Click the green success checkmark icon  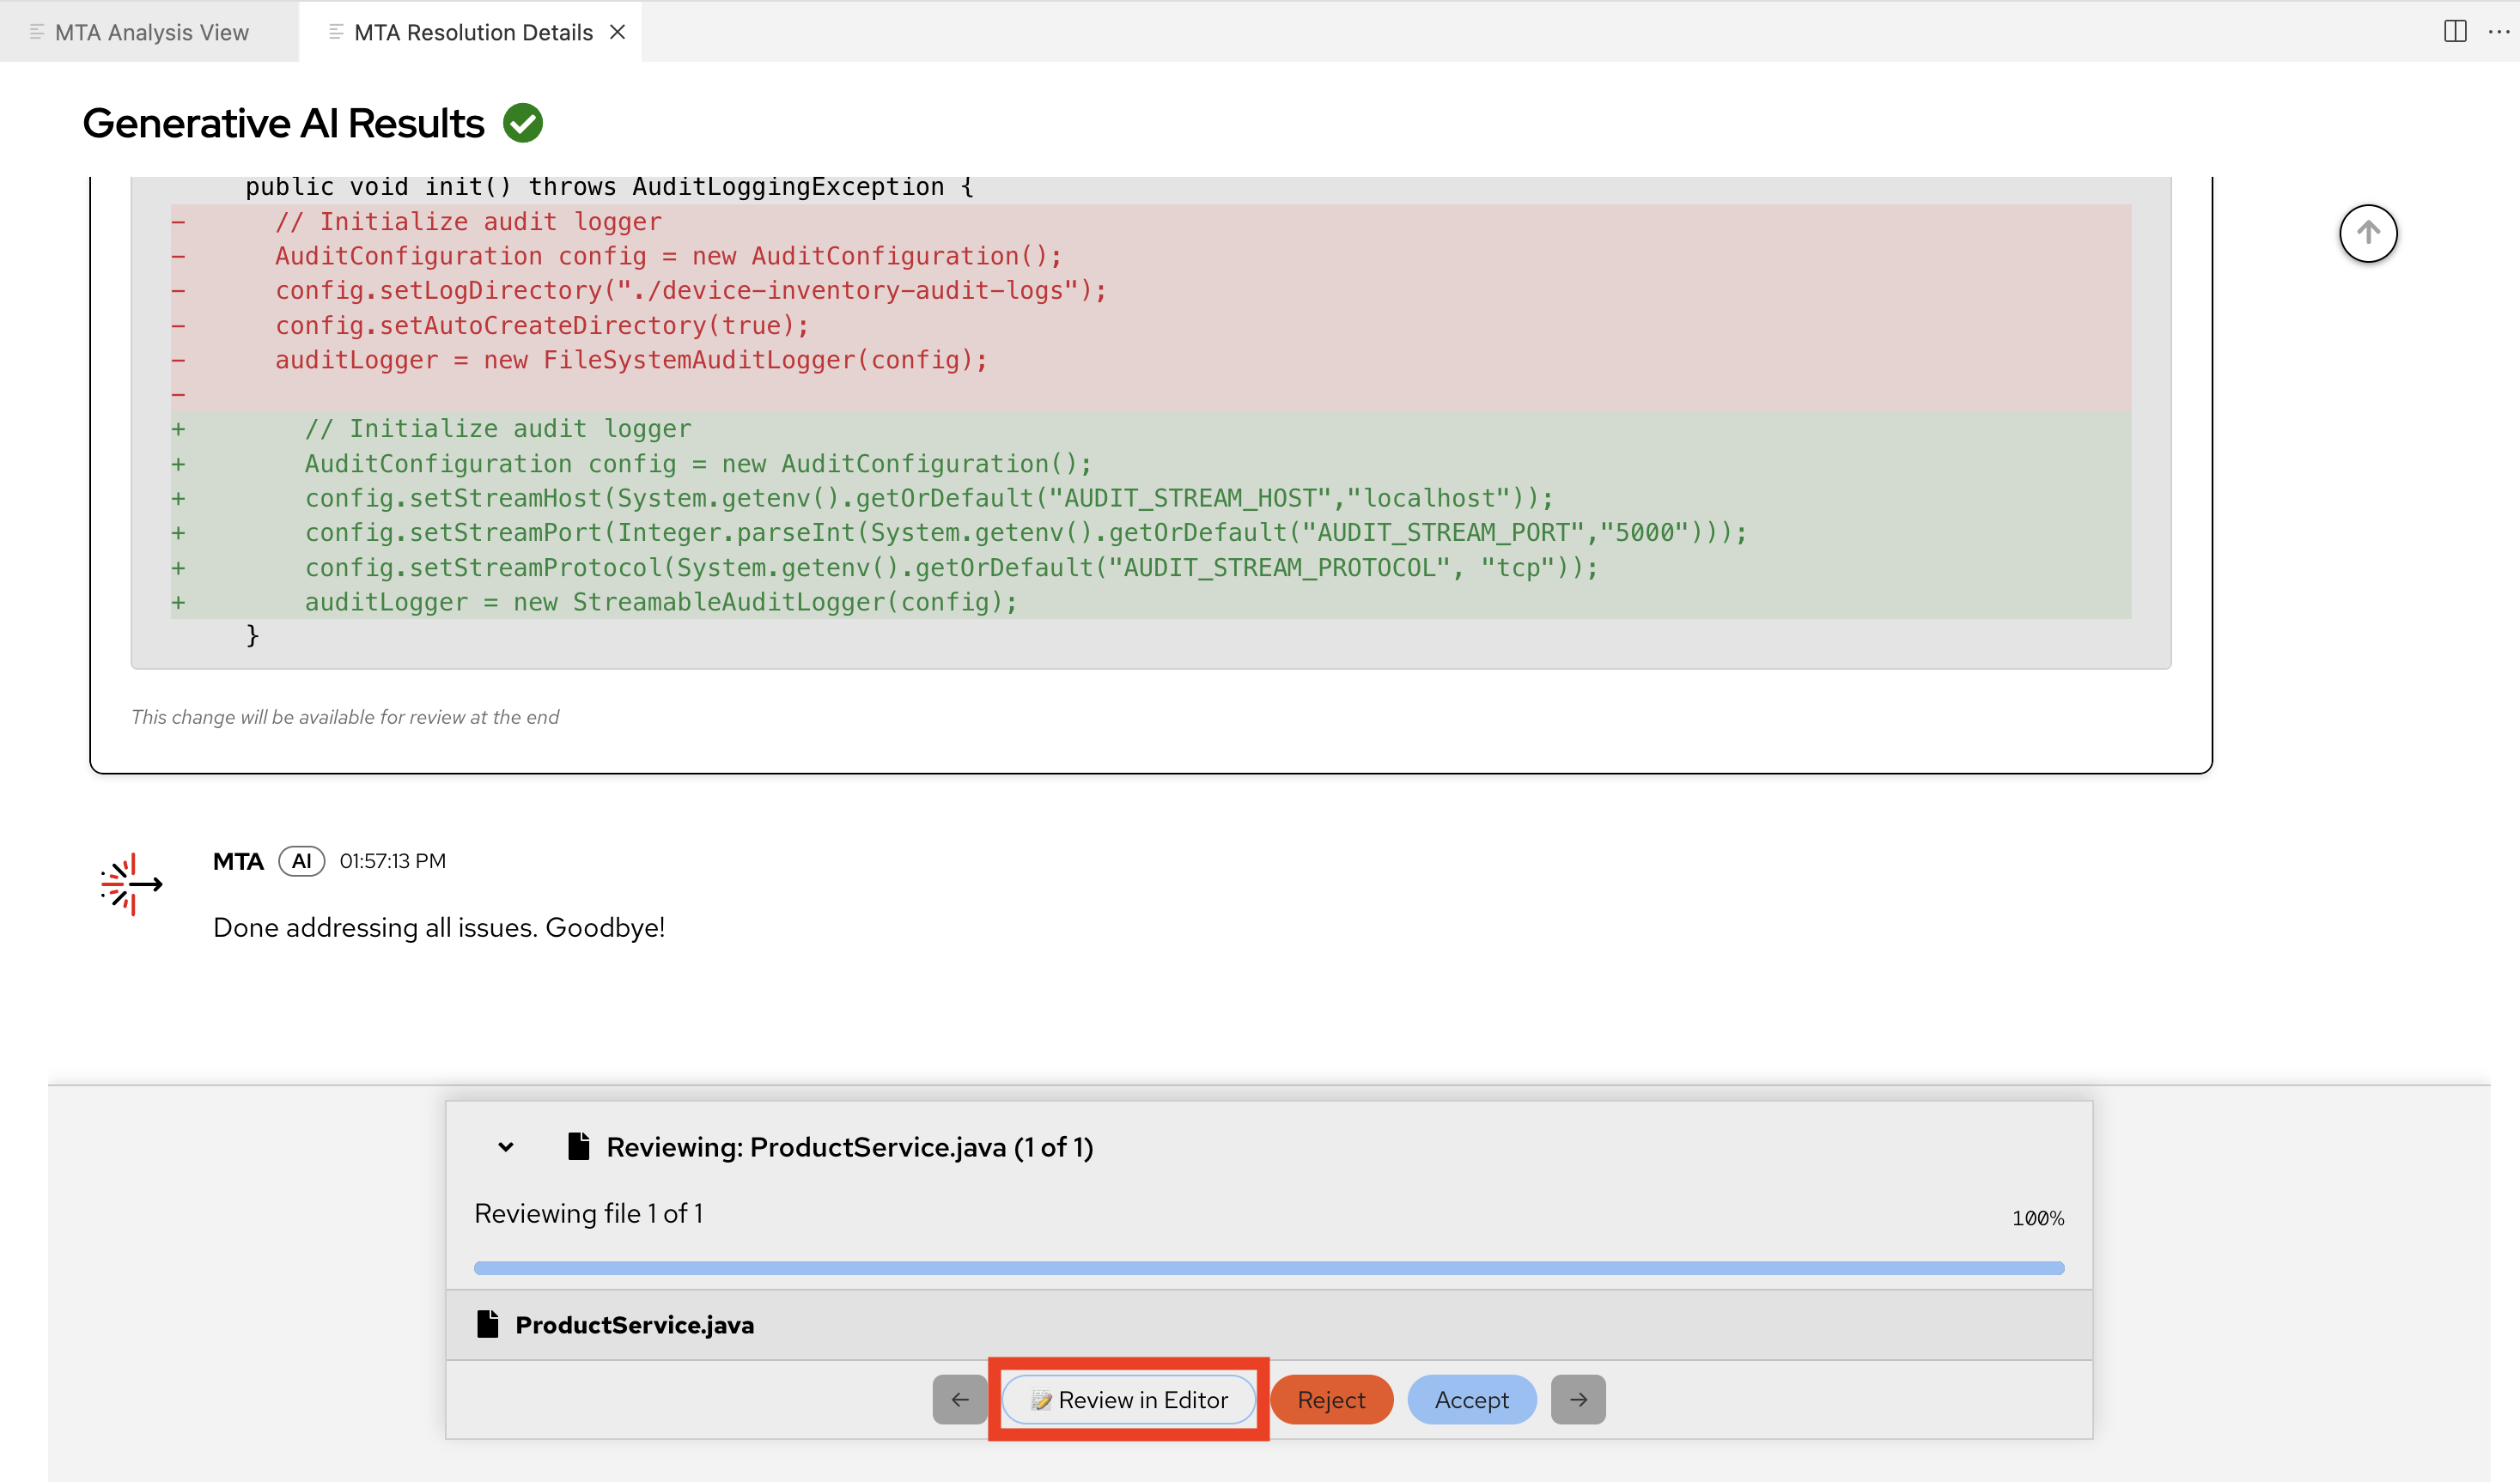[x=523, y=123]
